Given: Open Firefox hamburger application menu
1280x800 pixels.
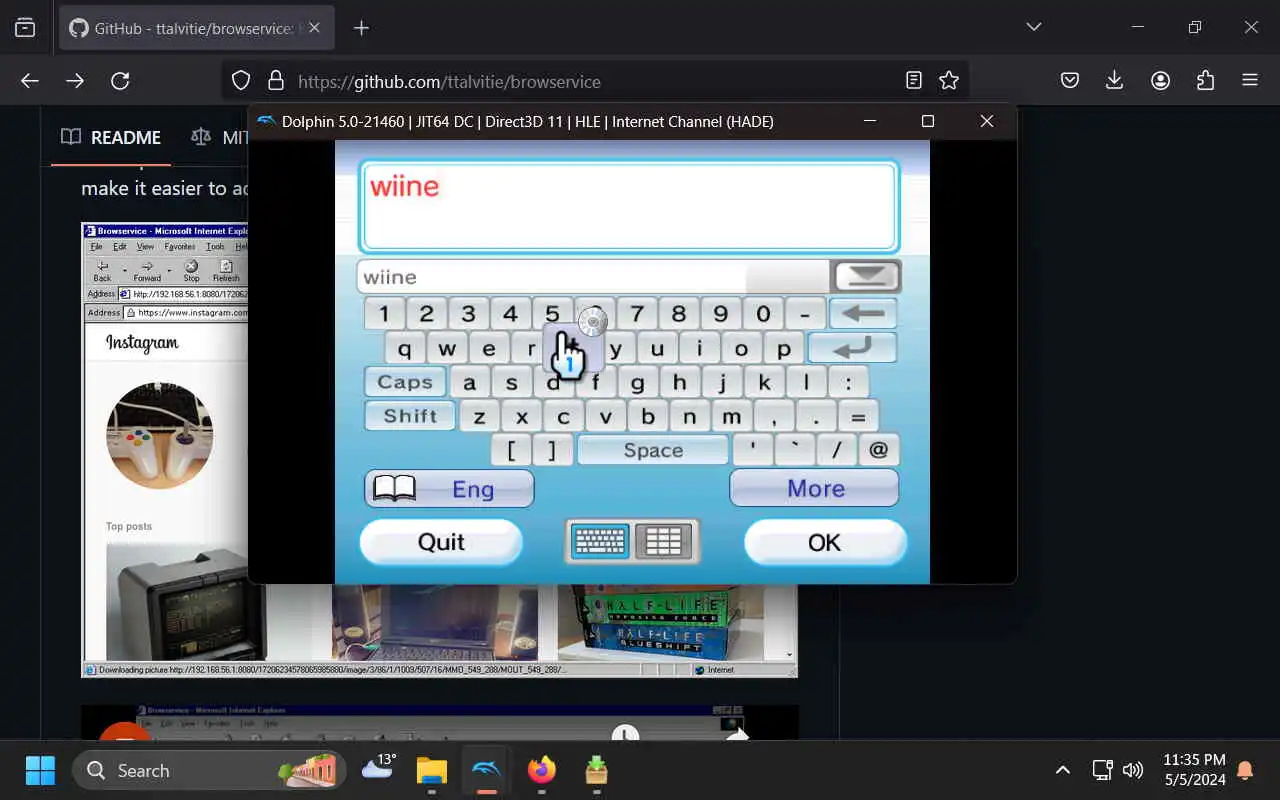Looking at the screenshot, I should (1250, 81).
